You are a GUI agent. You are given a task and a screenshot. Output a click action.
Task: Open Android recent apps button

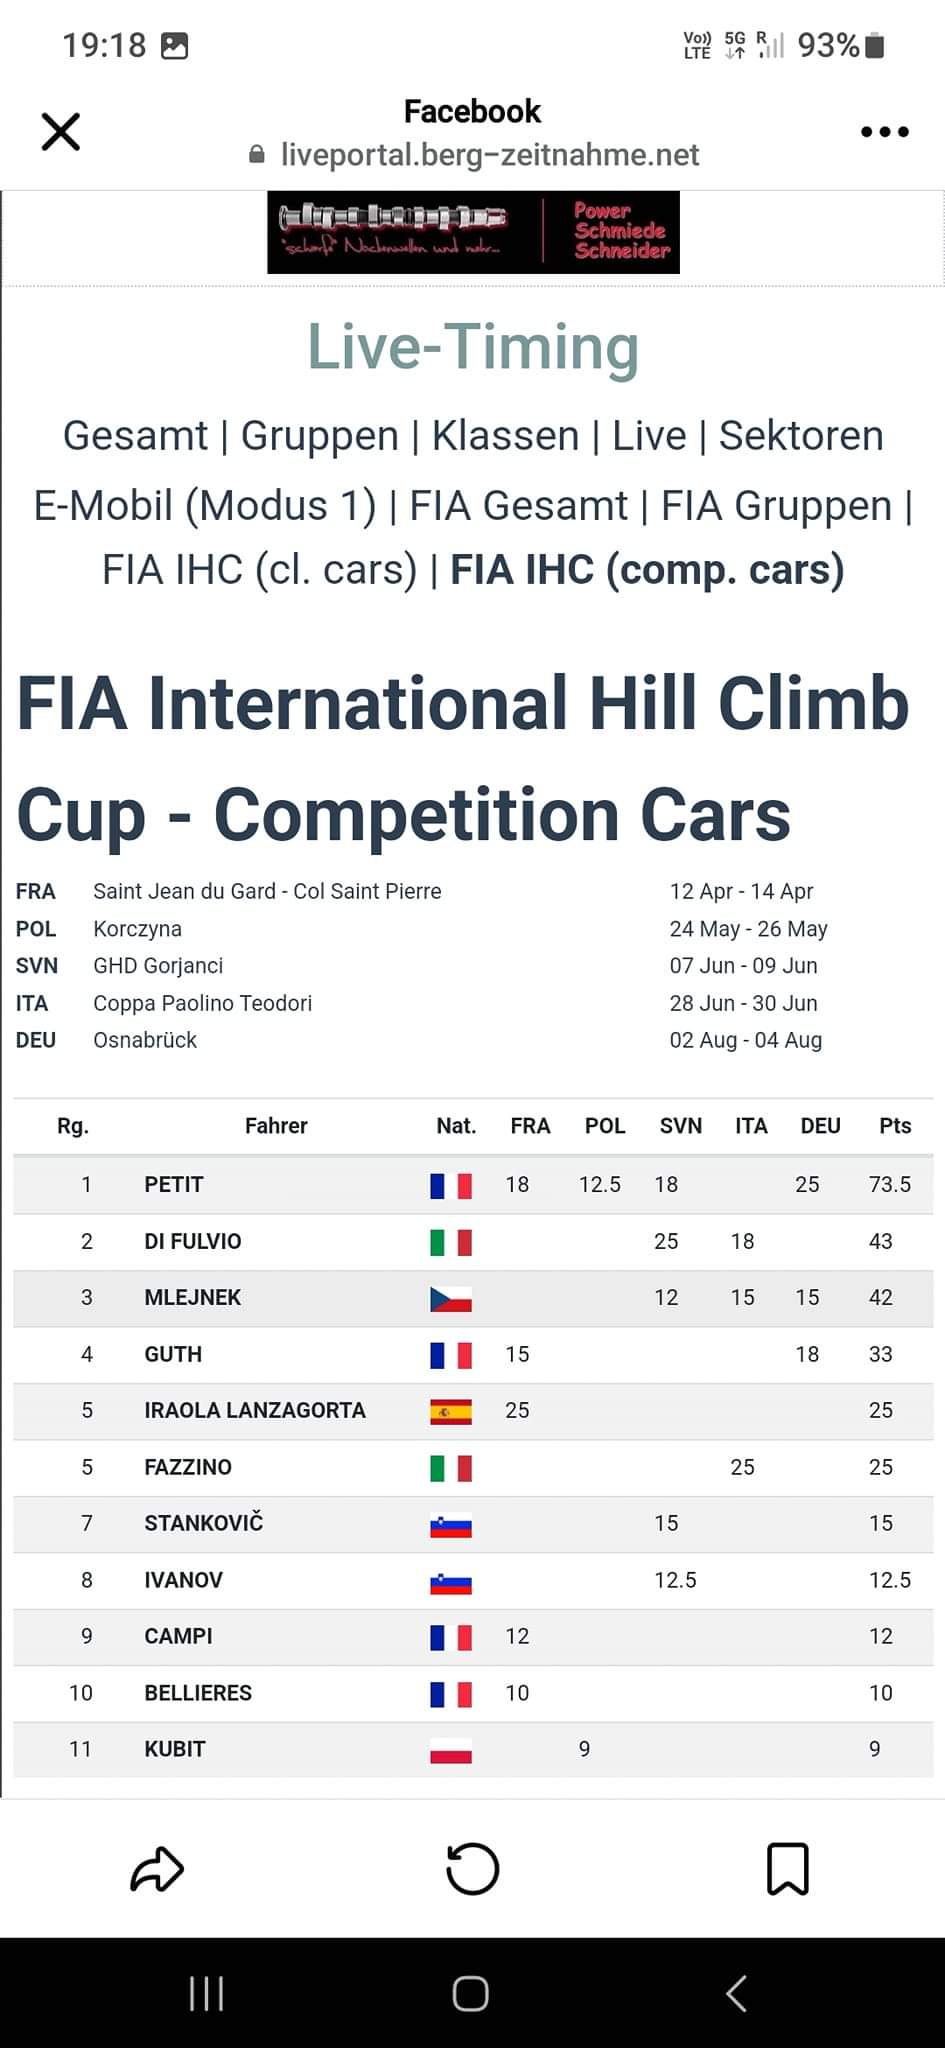coord(206,1993)
